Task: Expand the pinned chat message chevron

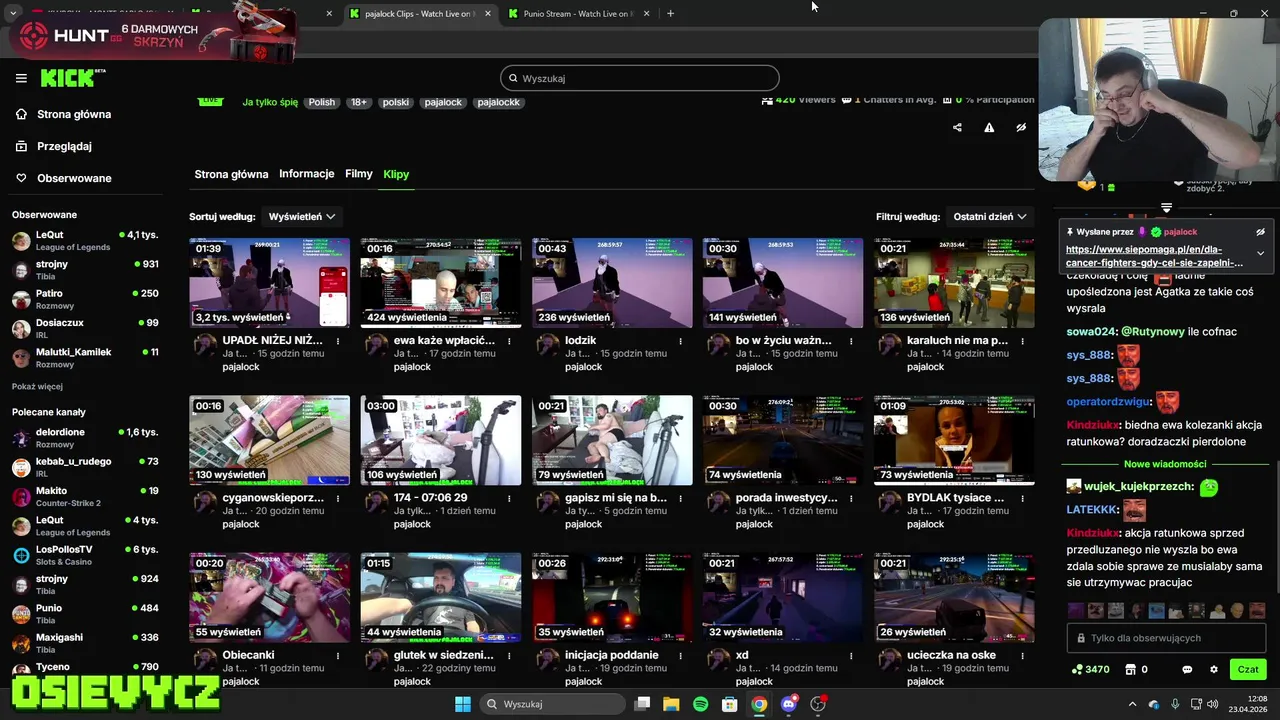Action: coord(1260,253)
